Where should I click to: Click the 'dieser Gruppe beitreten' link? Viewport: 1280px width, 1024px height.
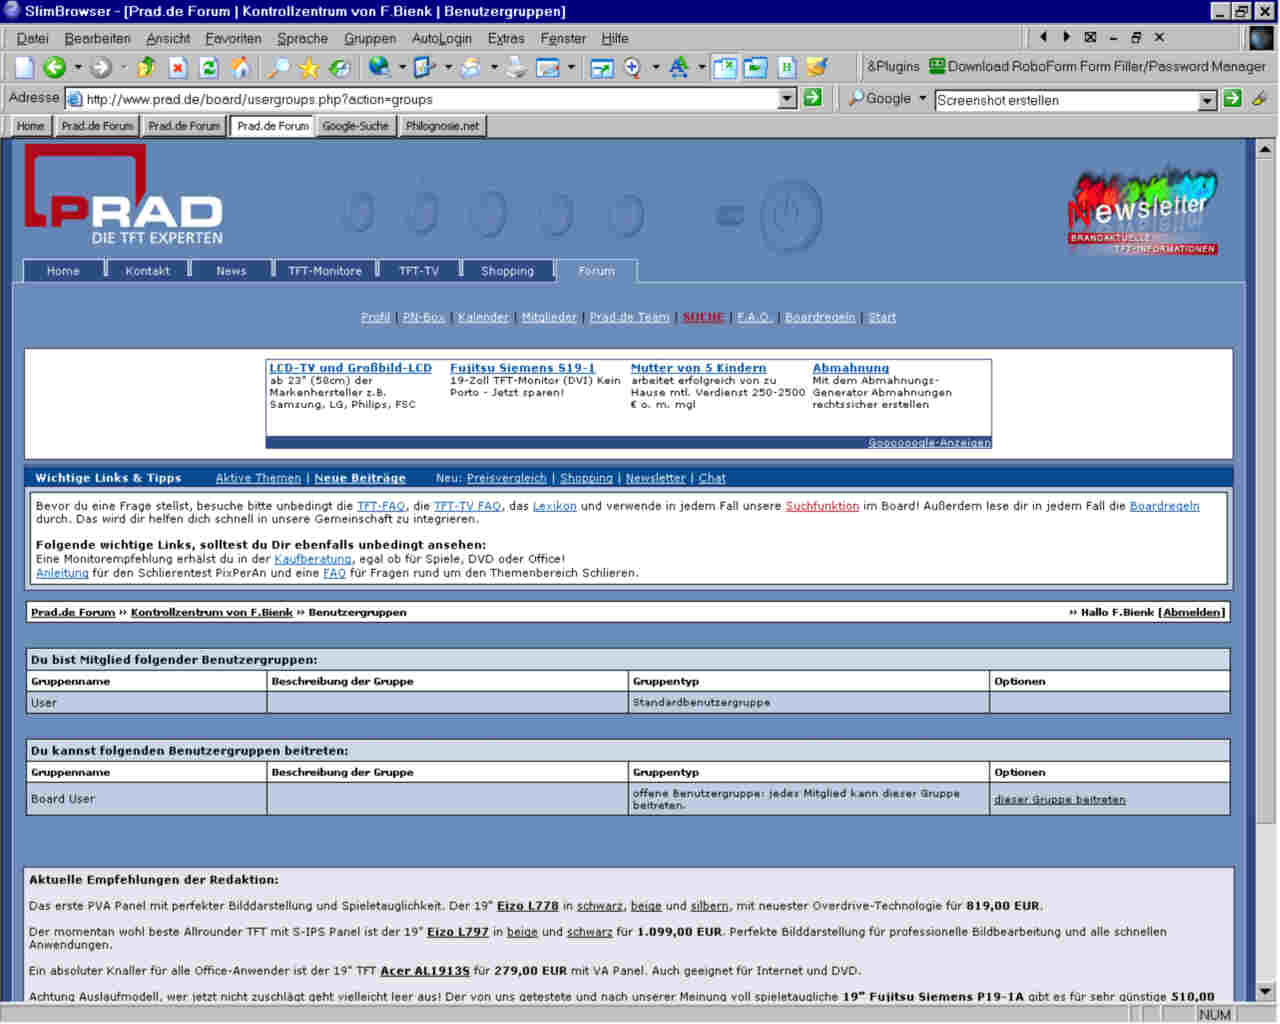pyautogui.click(x=1059, y=799)
